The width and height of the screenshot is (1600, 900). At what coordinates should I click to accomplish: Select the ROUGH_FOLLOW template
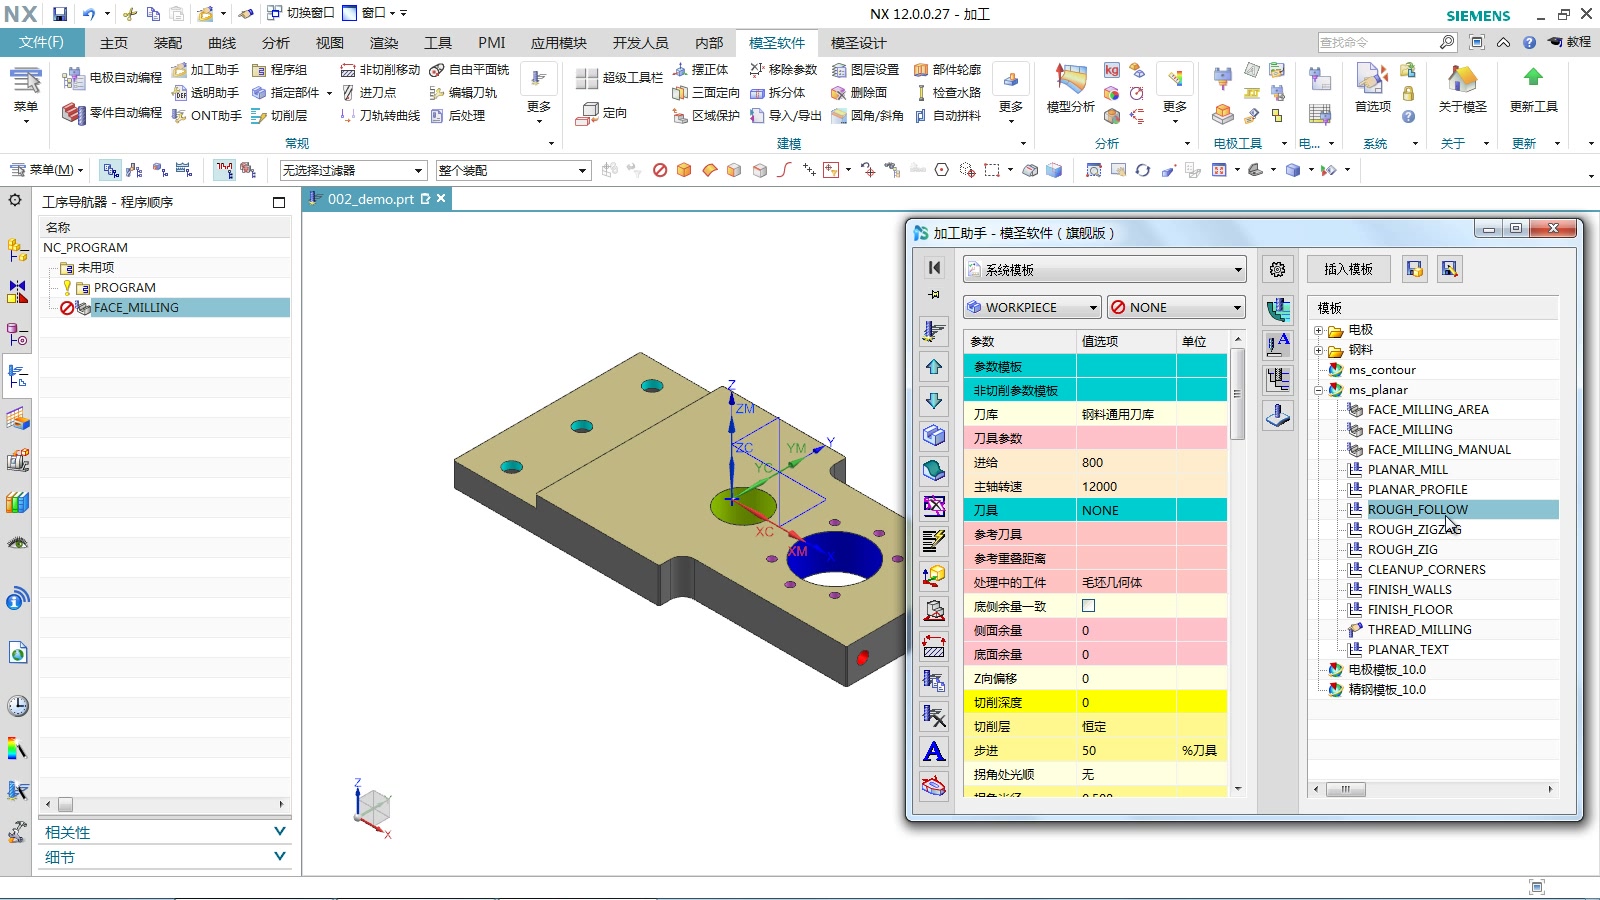1418,510
